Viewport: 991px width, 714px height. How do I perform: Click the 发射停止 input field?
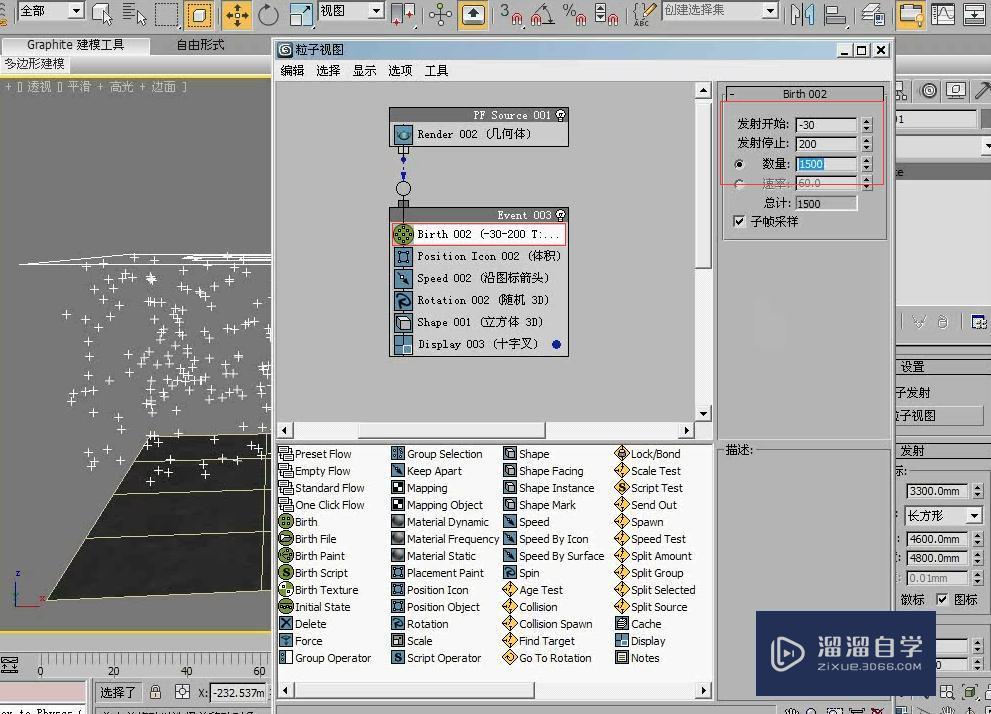click(x=825, y=144)
